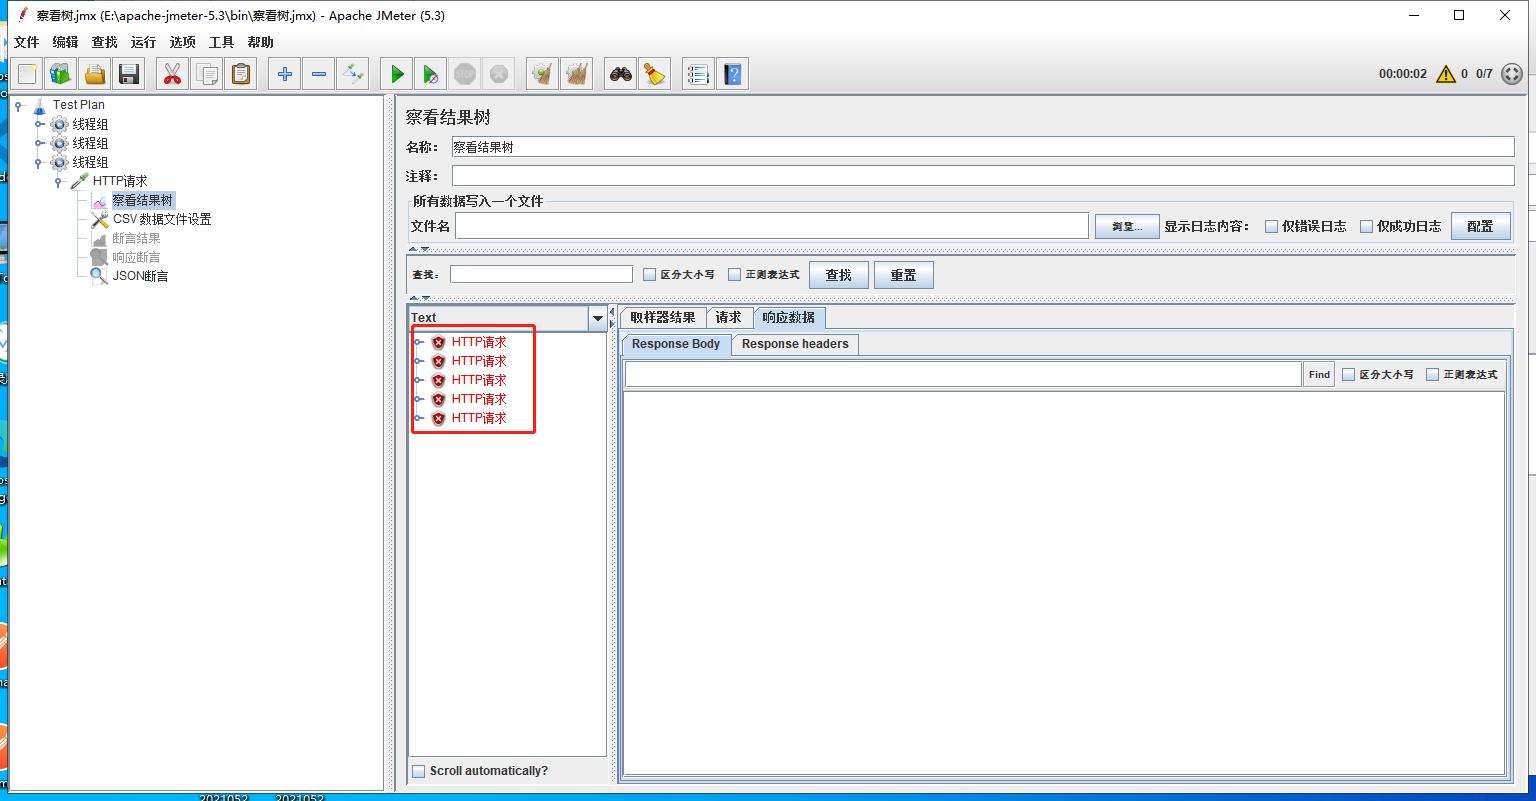Click the 浏览 browse button
Image resolution: width=1536 pixels, height=801 pixels.
[x=1127, y=226]
